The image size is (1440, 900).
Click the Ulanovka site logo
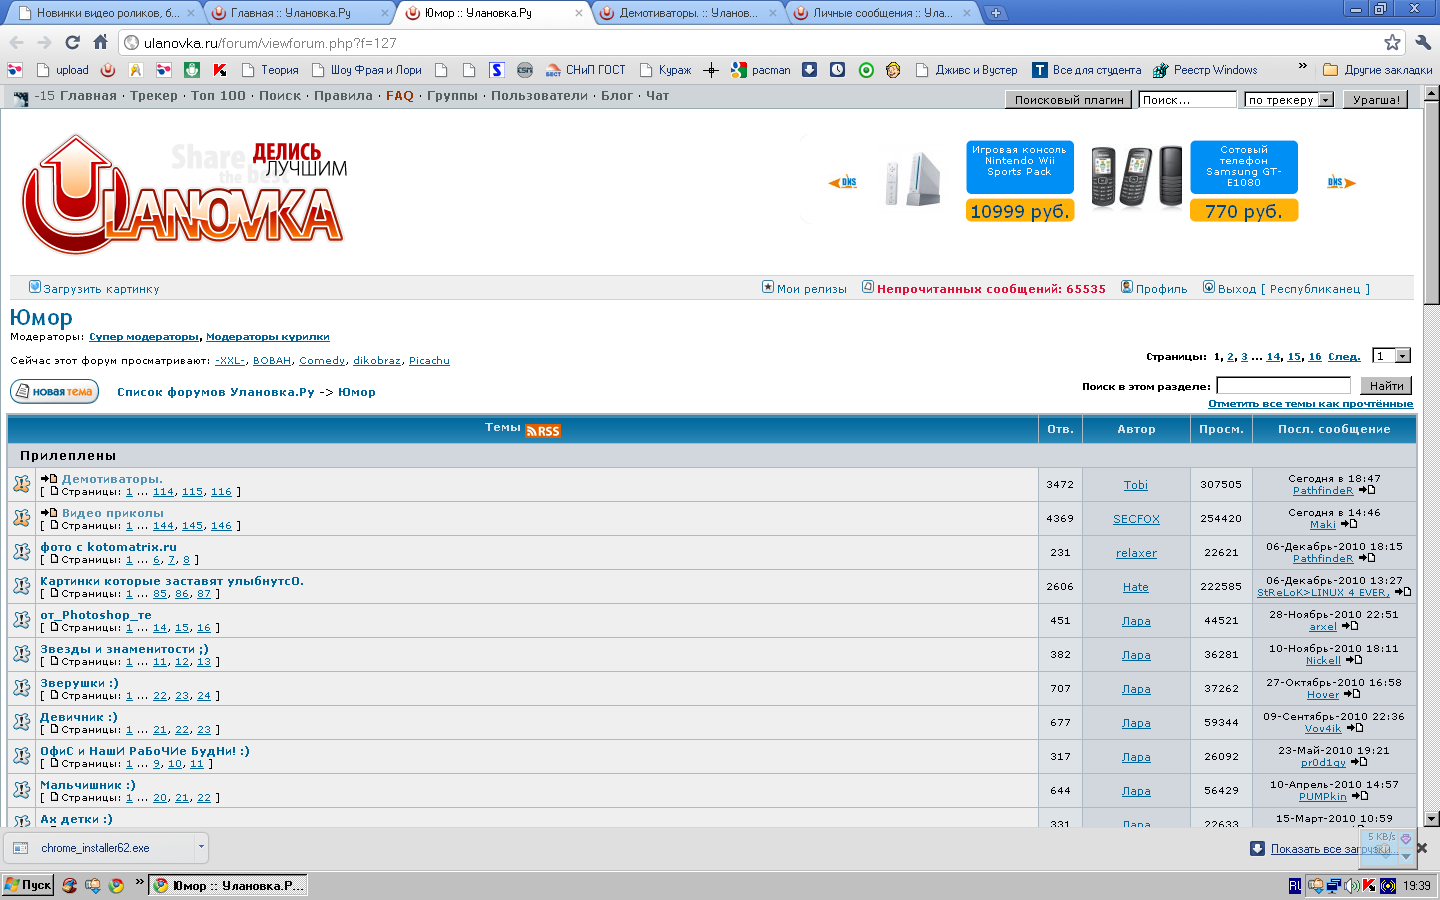pos(184,194)
